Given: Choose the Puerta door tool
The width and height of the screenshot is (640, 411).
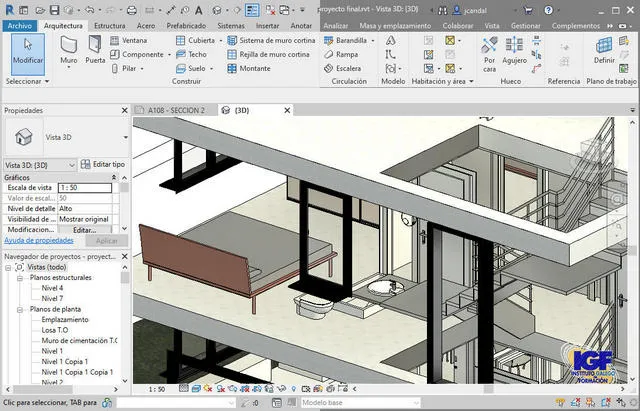Looking at the screenshot, I should tap(95, 50).
